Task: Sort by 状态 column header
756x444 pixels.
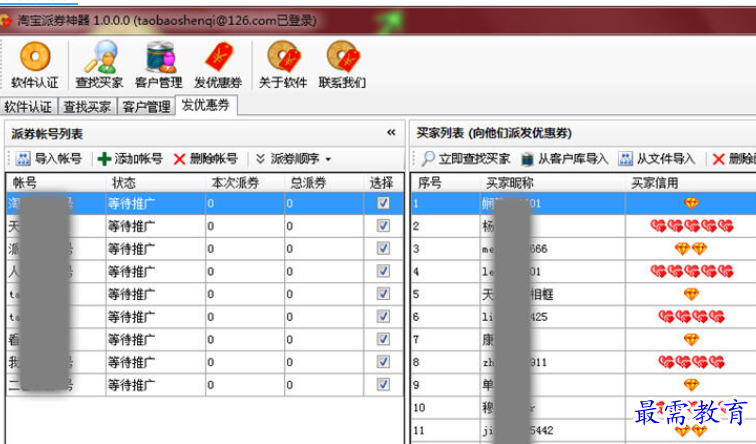Action: [156, 183]
